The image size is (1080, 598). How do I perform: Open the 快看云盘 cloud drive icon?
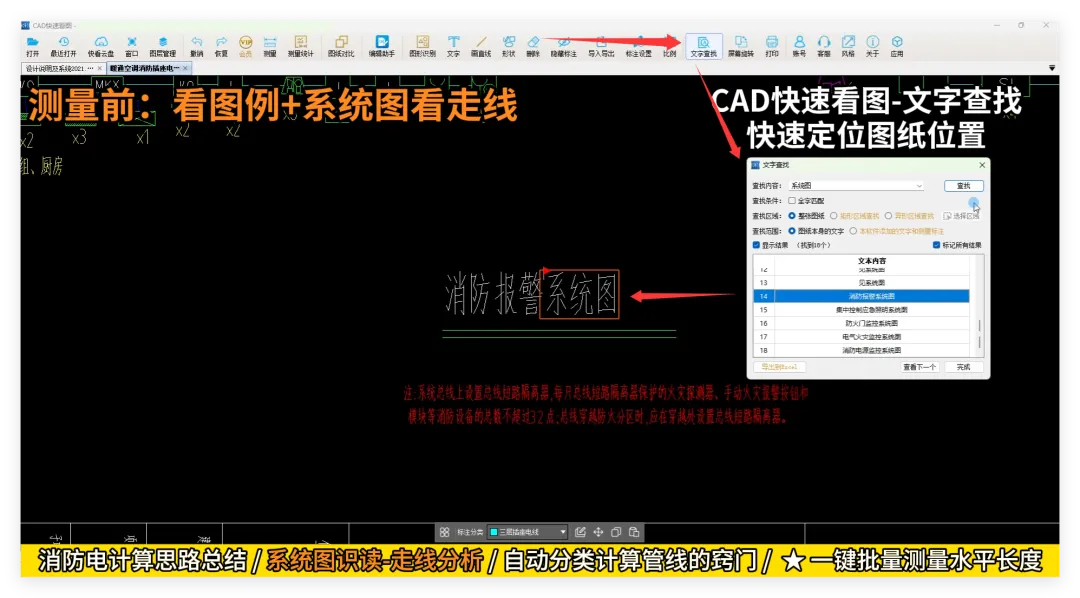click(x=101, y=46)
